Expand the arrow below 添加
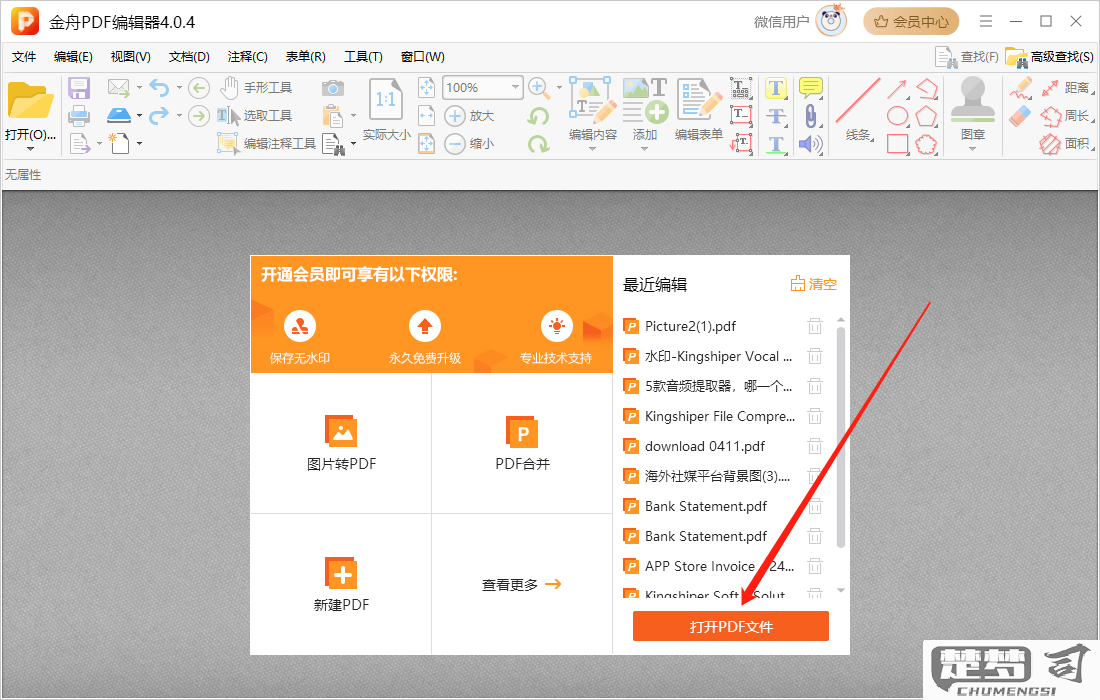1100x700 pixels. 645,149
